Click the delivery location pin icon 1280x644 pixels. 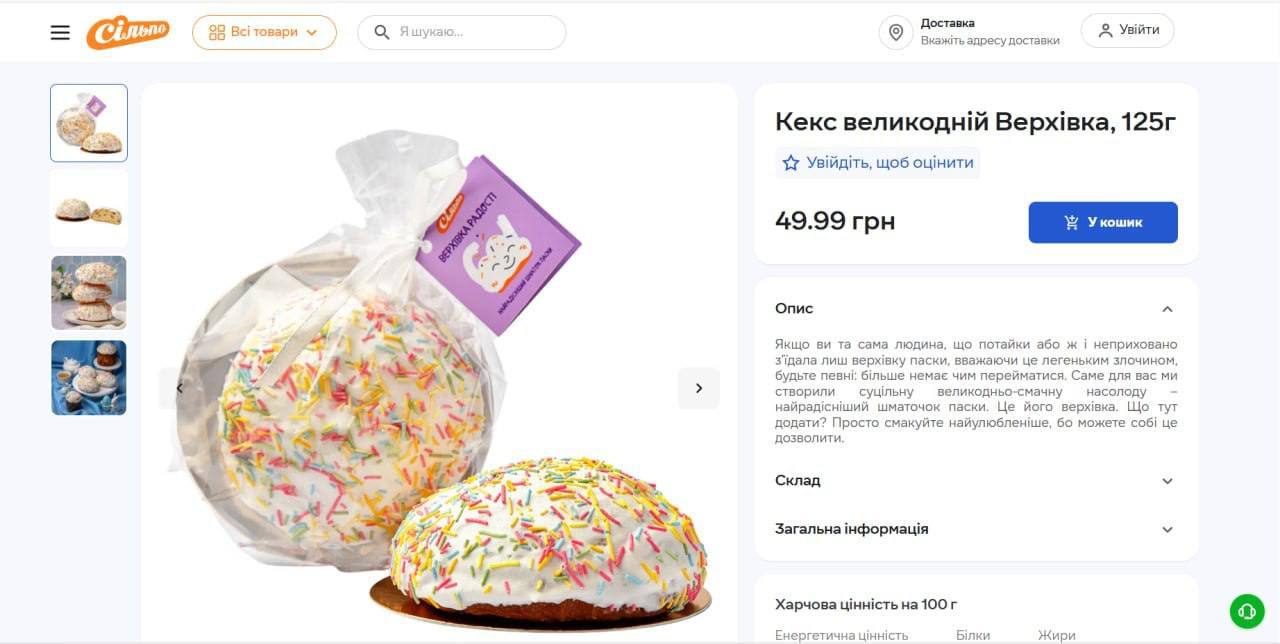[x=896, y=32]
